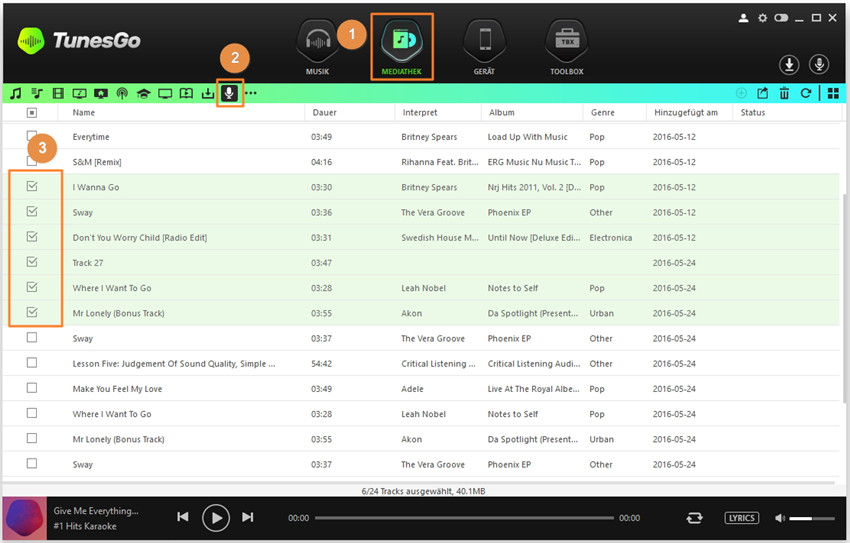
Task: Open the Playlists category icon
Action: tap(37, 93)
